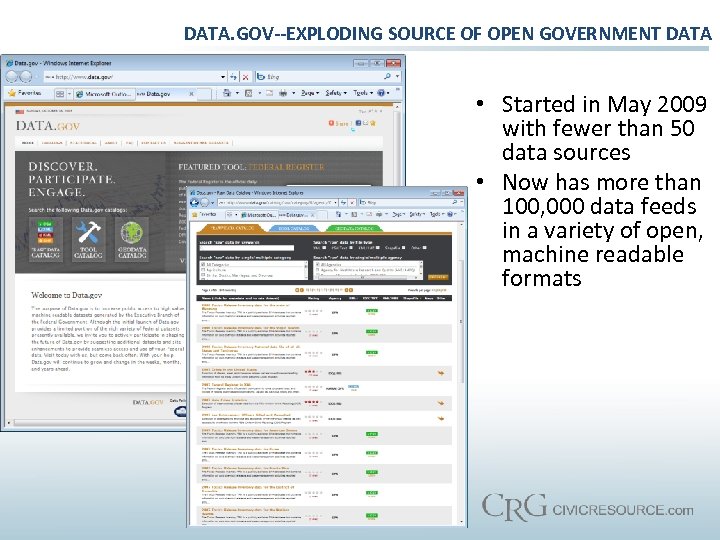The image size is (720, 540).
Task: Open address dropdown in Raw Data Catalog window
Action: coord(336,202)
